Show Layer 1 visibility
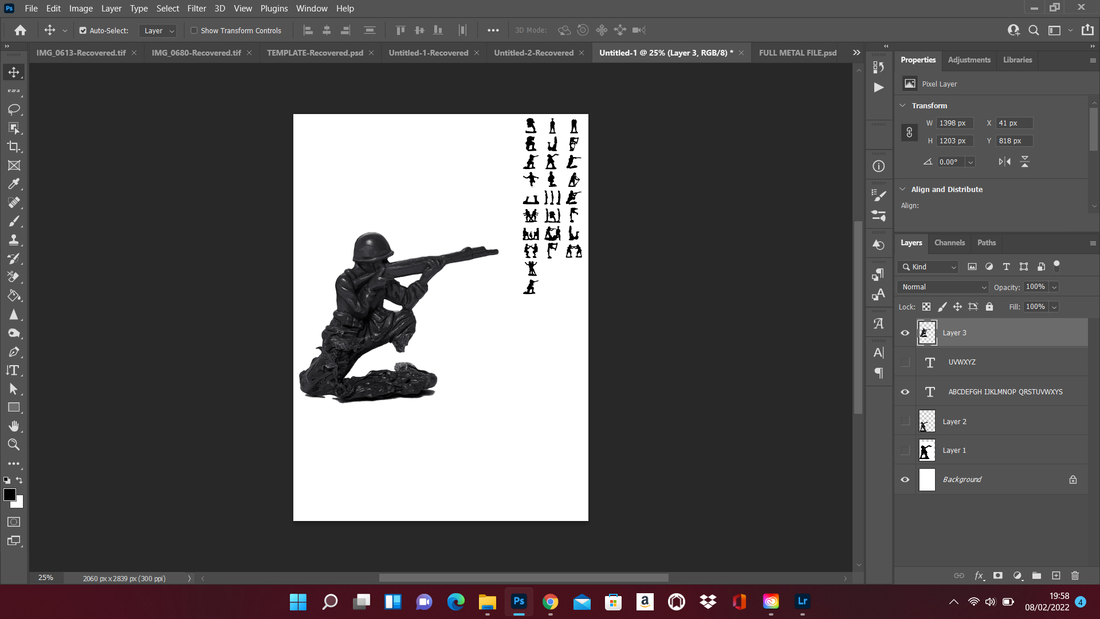This screenshot has height=619, width=1100. coord(905,450)
